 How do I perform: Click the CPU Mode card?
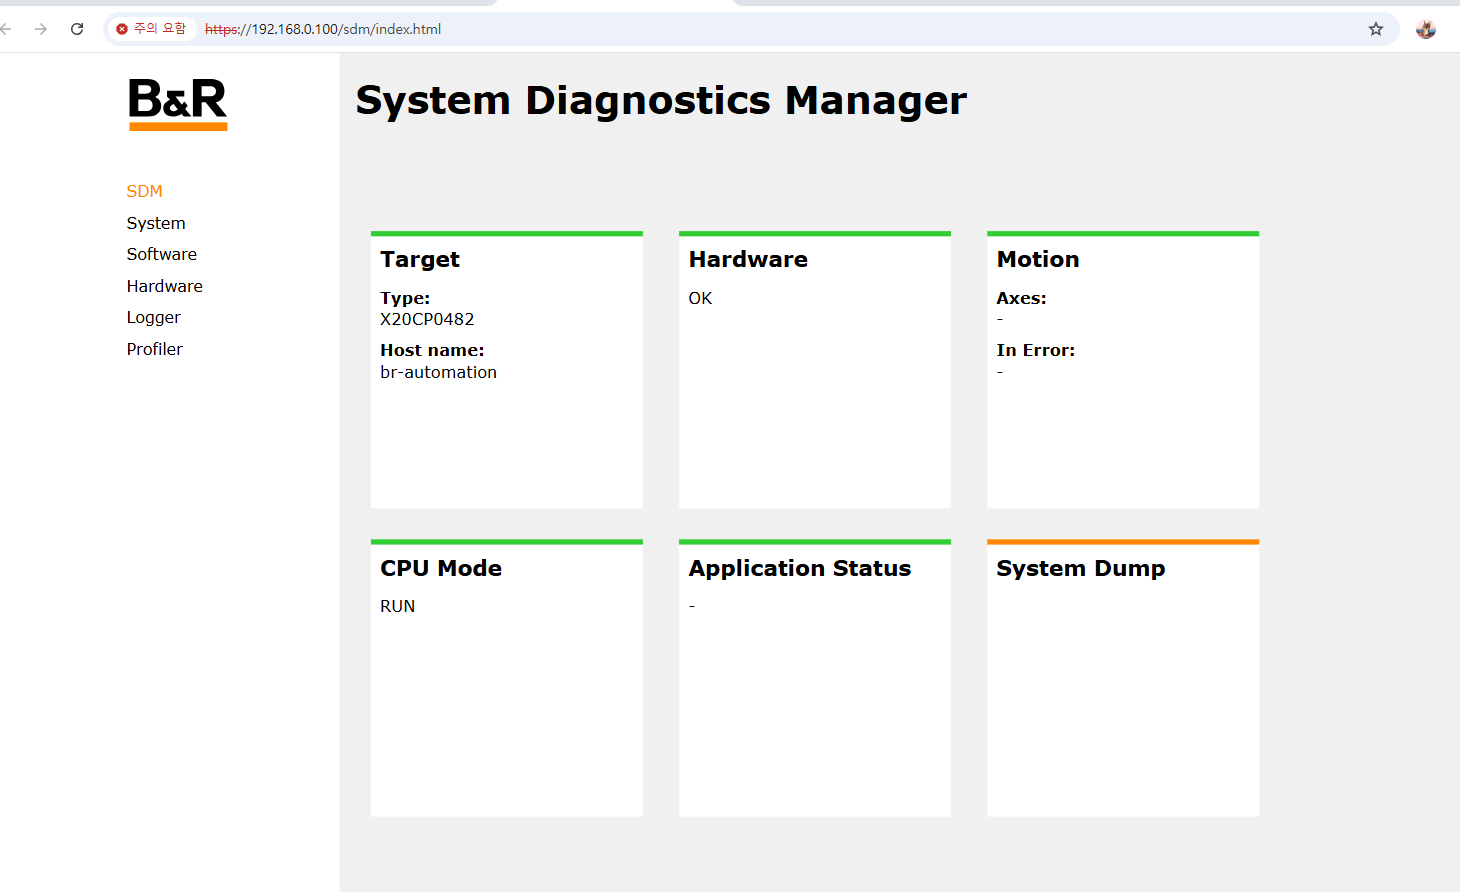point(507,678)
